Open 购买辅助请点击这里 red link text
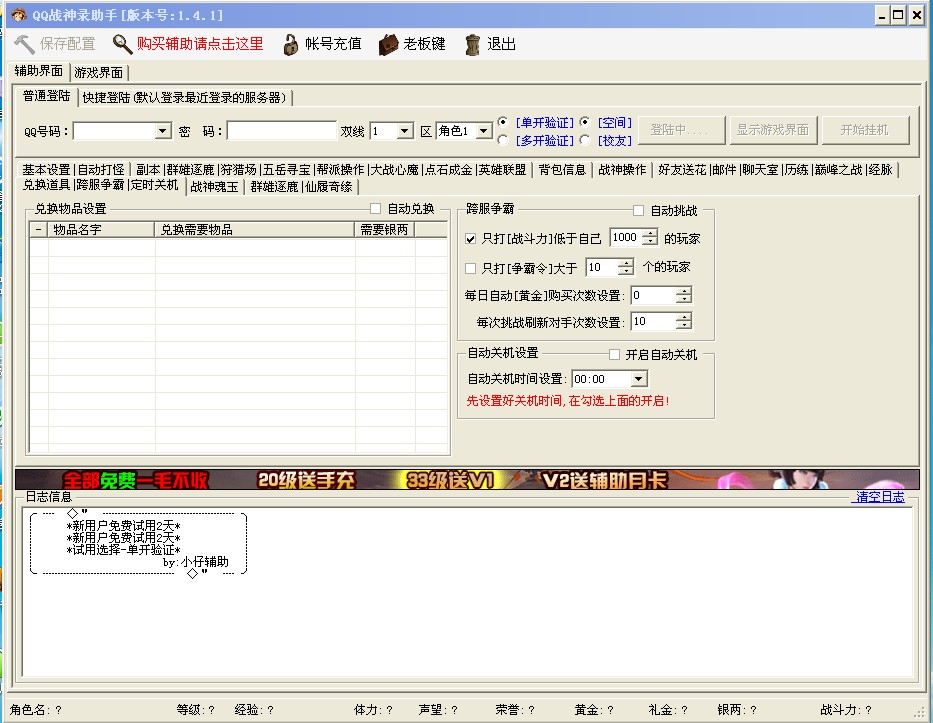This screenshot has height=723, width=933. point(200,44)
